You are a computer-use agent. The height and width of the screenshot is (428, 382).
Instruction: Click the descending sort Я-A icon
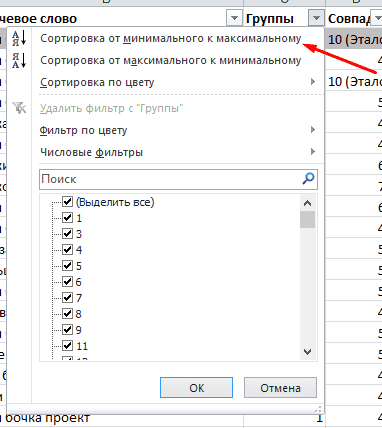point(19,60)
